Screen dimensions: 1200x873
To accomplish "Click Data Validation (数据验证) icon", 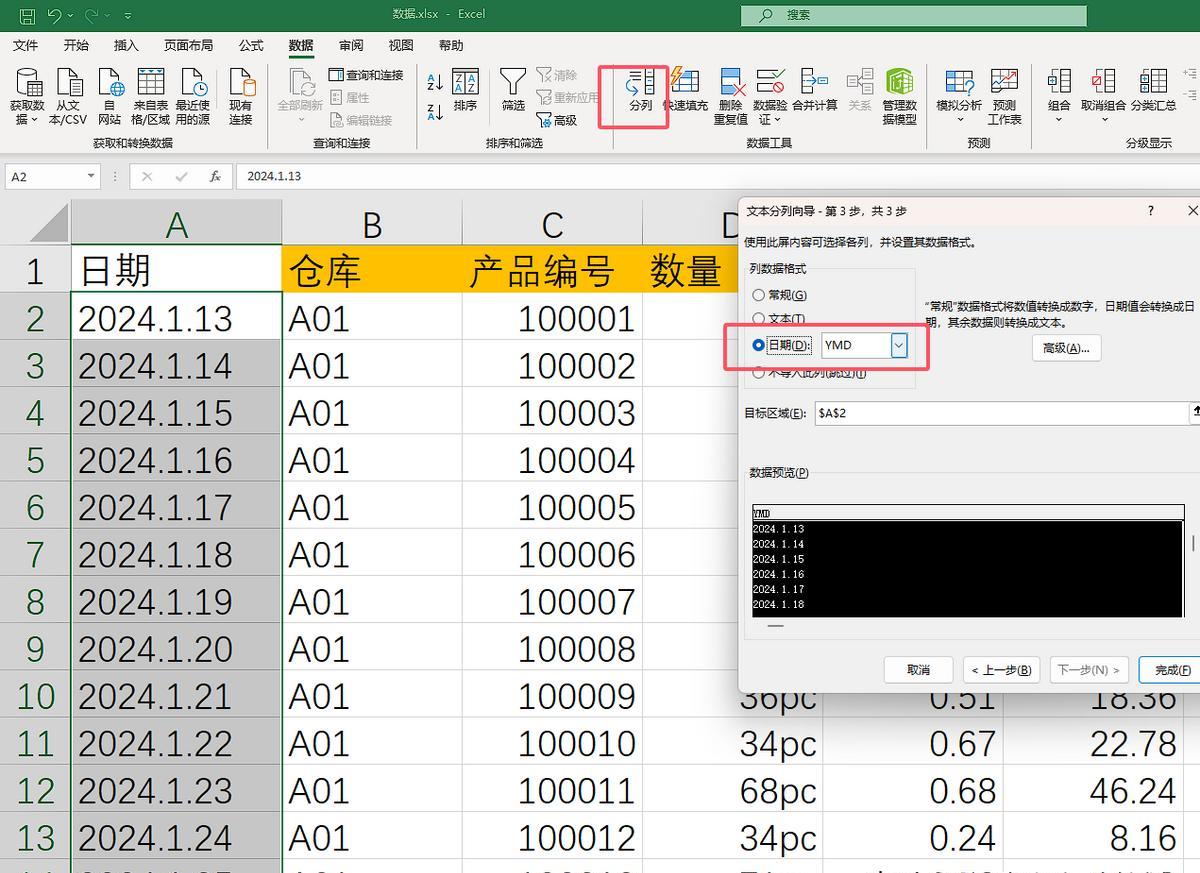I will [x=770, y=97].
